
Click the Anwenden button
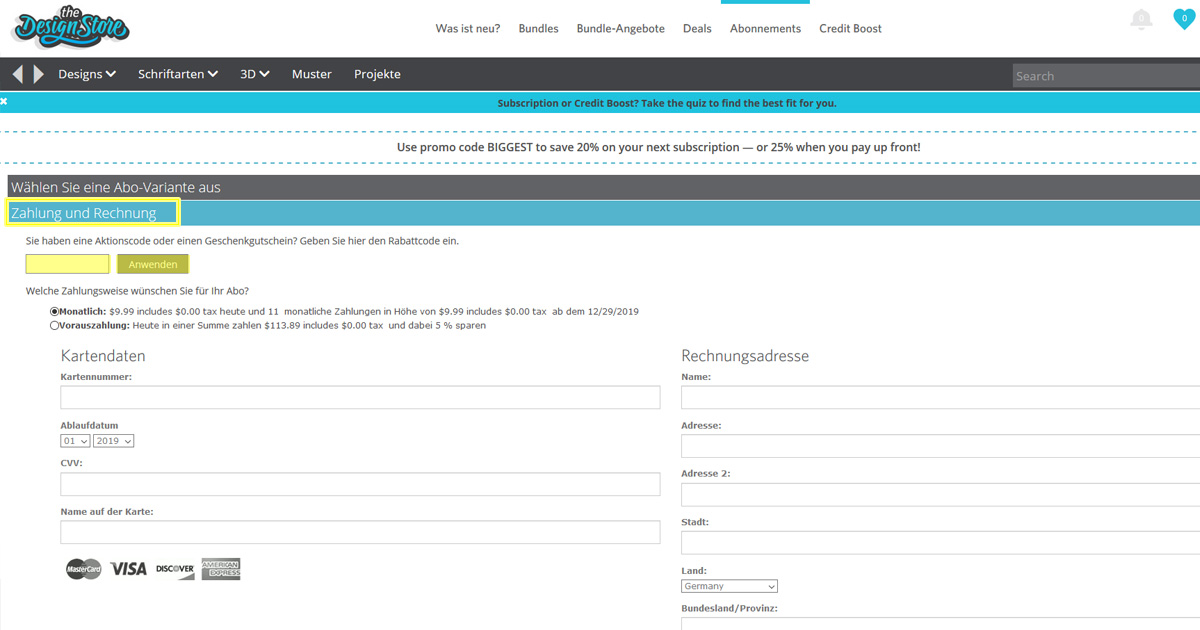pos(153,265)
